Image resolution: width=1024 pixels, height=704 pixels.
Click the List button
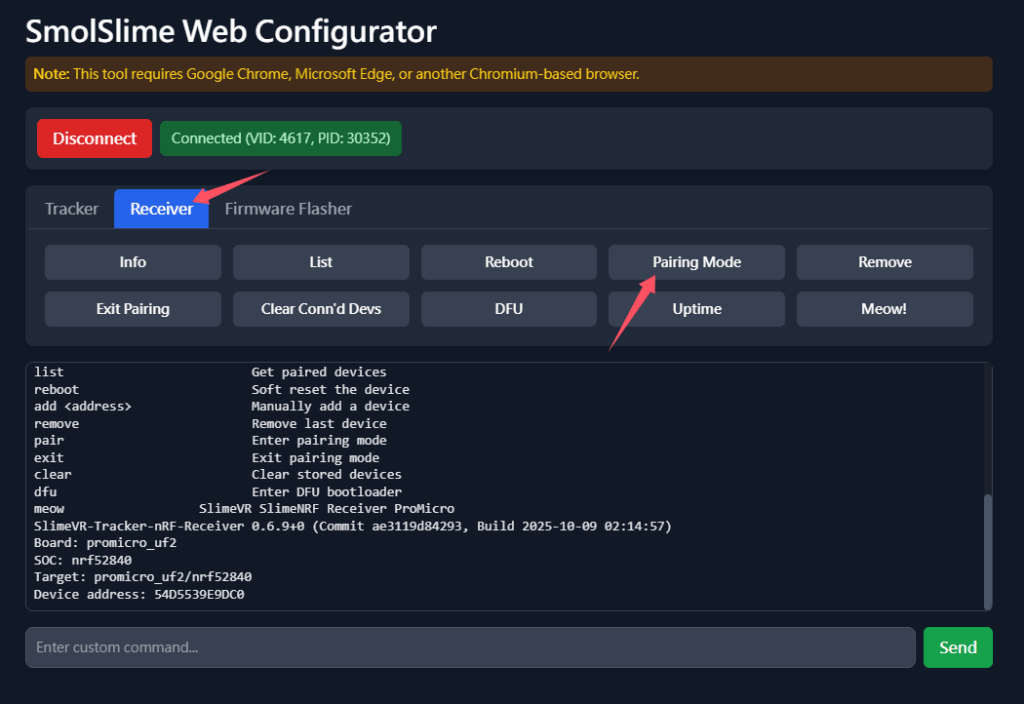321,262
